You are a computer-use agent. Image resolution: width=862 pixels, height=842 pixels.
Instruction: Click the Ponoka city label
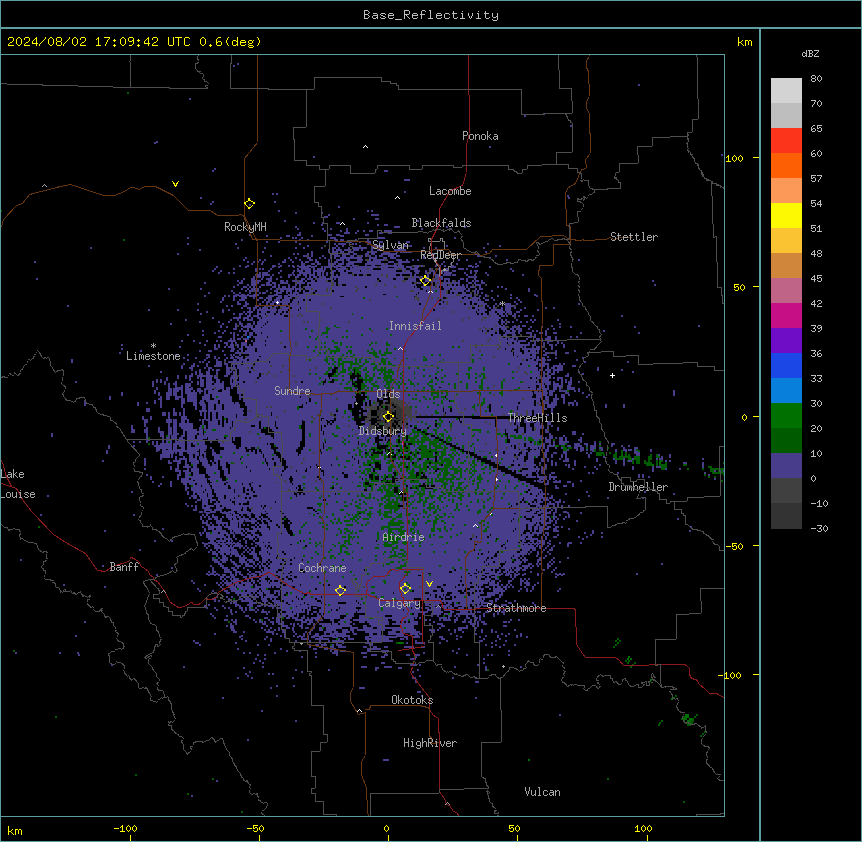coord(480,136)
